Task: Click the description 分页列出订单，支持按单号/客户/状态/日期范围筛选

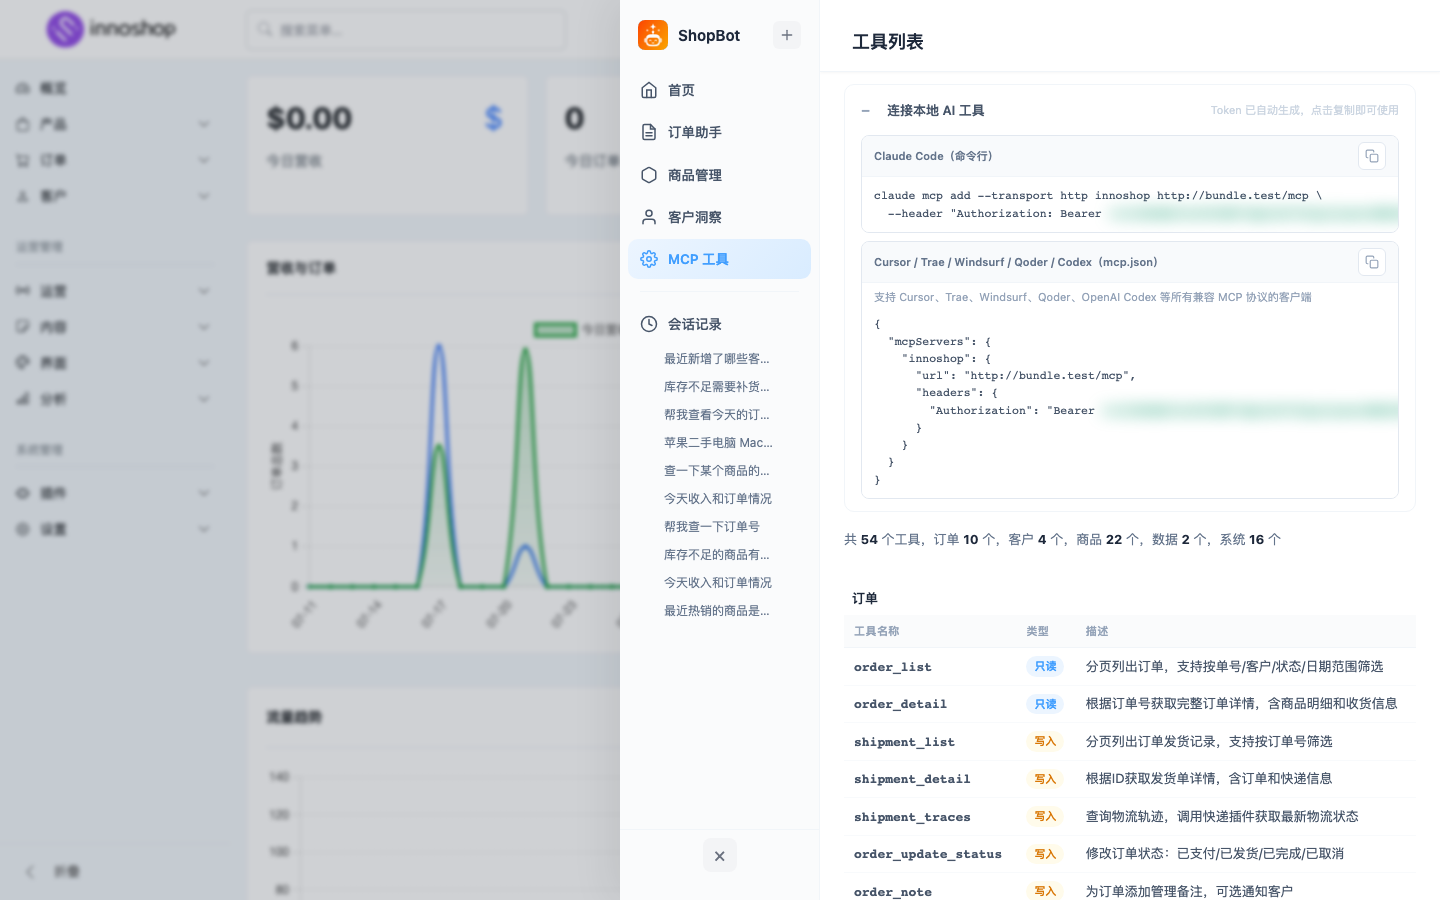Action: (1235, 667)
